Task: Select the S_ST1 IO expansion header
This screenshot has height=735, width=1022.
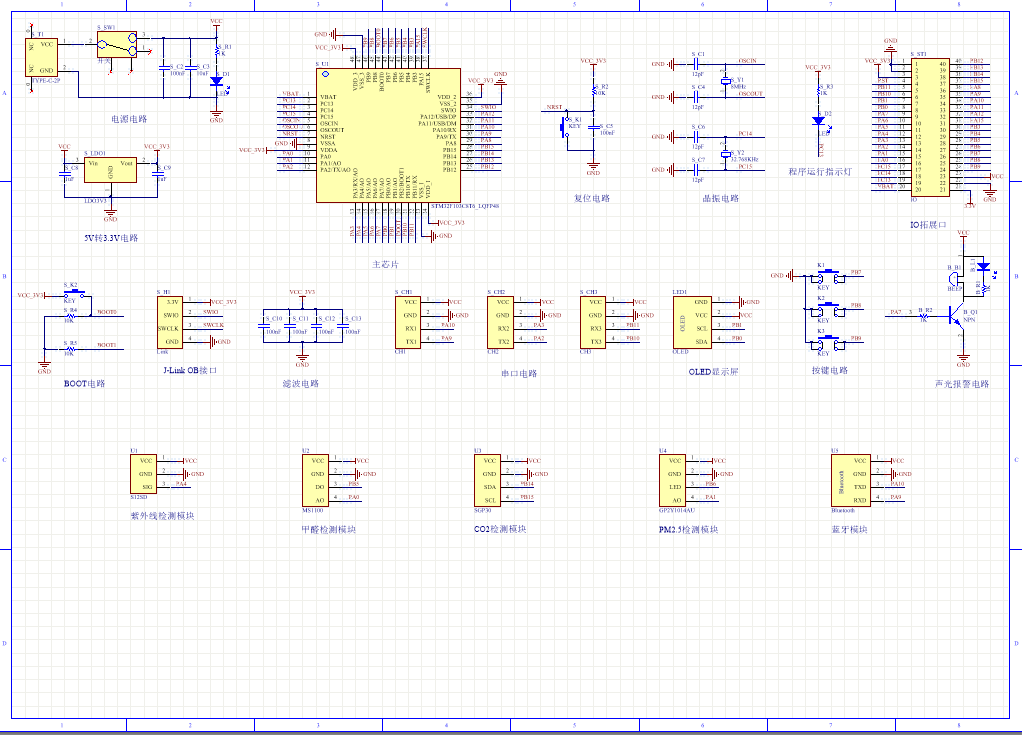Action: pyautogui.click(x=931, y=127)
